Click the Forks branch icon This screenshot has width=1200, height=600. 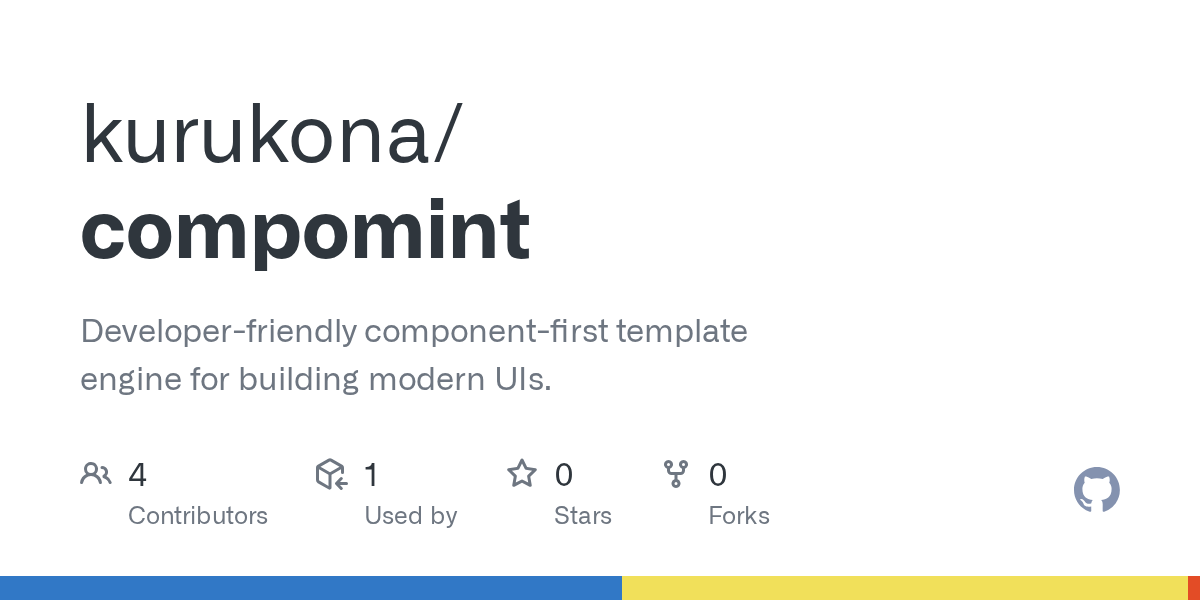(676, 474)
